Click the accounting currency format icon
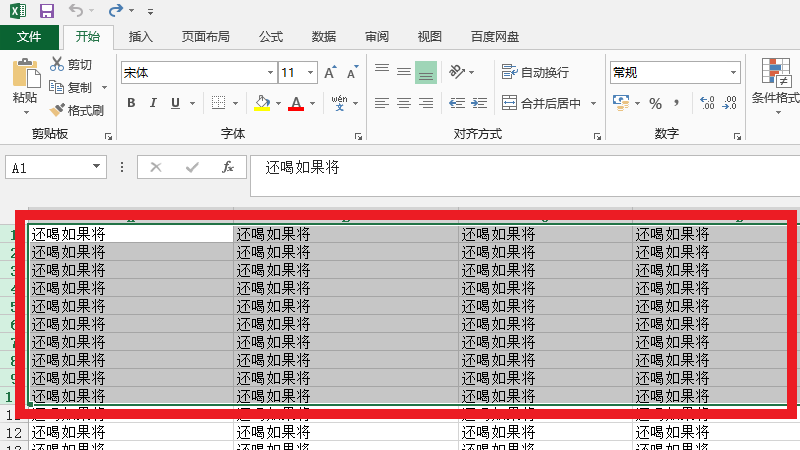 621,103
